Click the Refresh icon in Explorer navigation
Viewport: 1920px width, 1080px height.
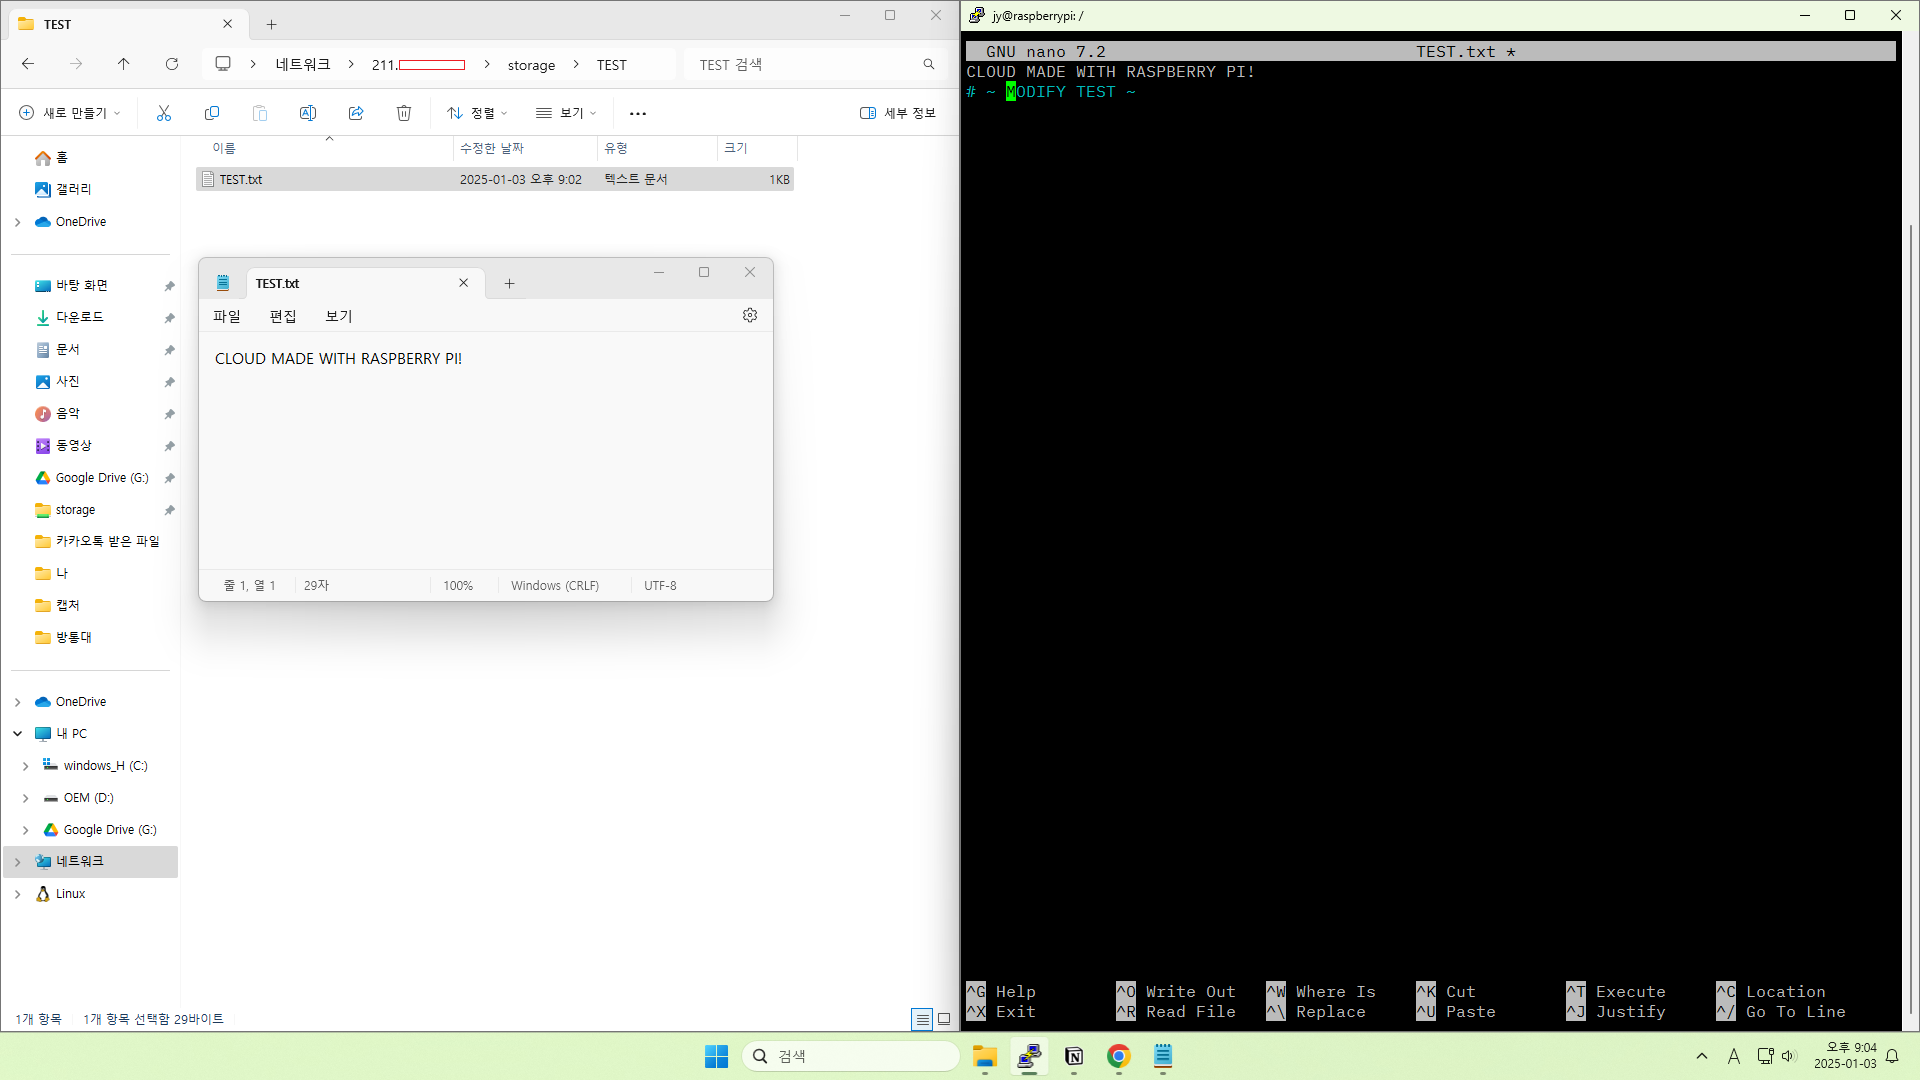[172, 64]
